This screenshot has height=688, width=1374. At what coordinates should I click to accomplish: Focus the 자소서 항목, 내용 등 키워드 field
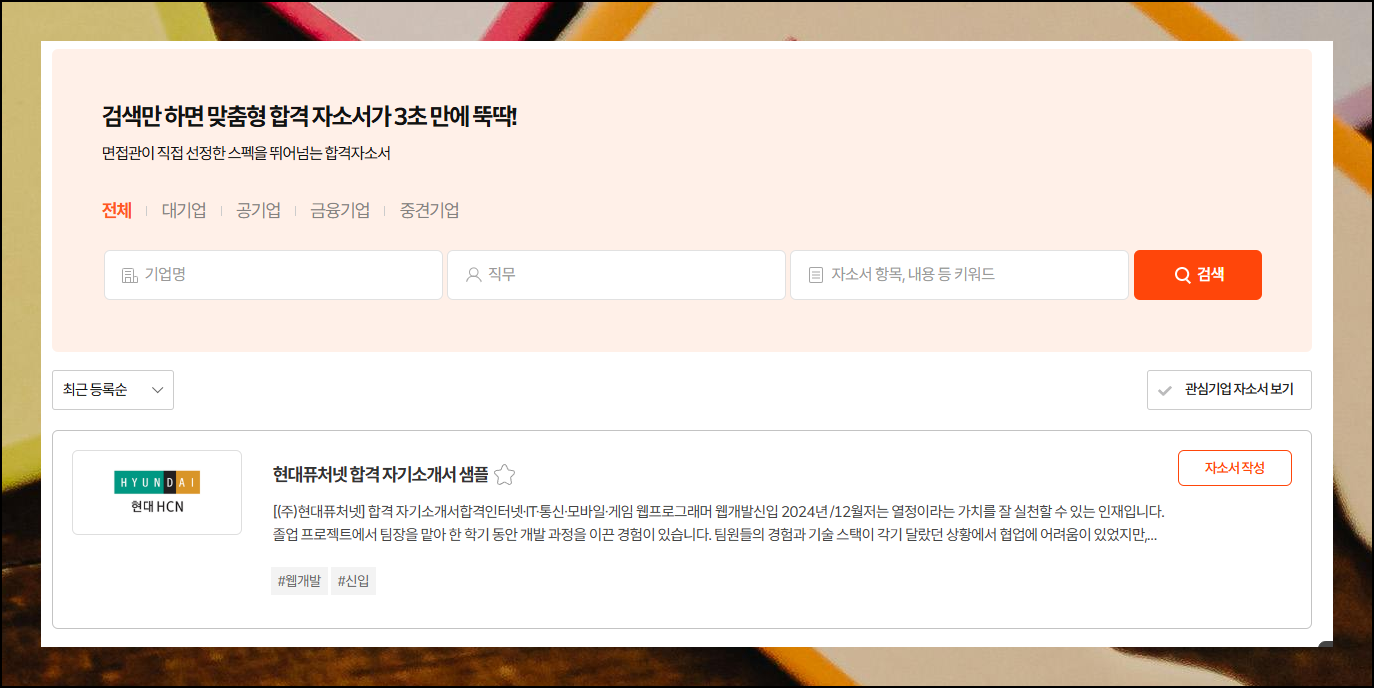959,275
